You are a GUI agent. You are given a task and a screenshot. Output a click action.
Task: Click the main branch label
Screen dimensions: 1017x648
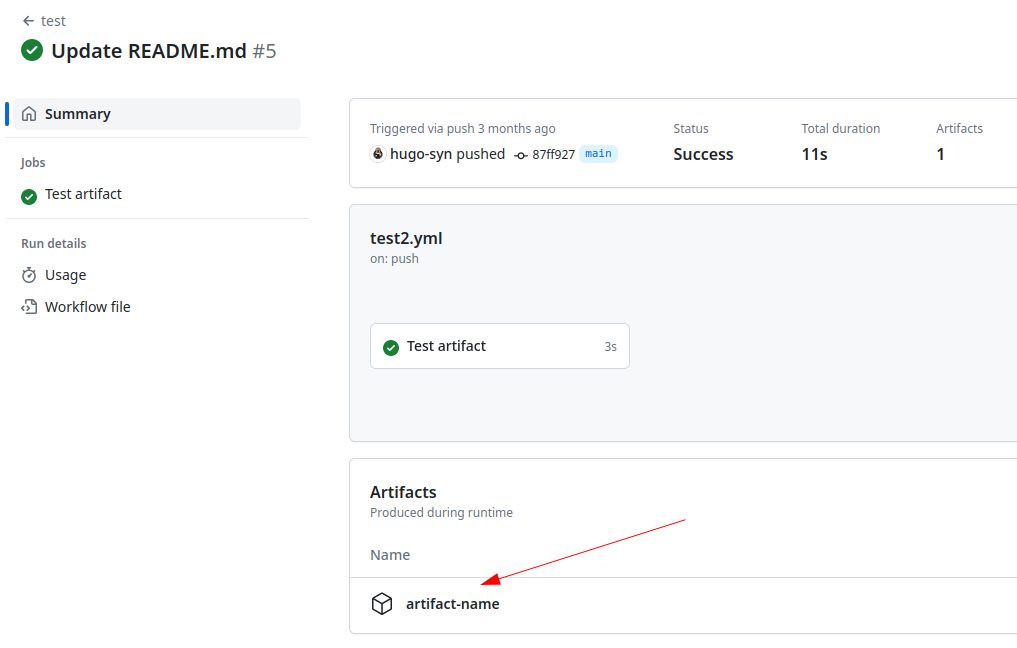pyautogui.click(x=598, y=154)
